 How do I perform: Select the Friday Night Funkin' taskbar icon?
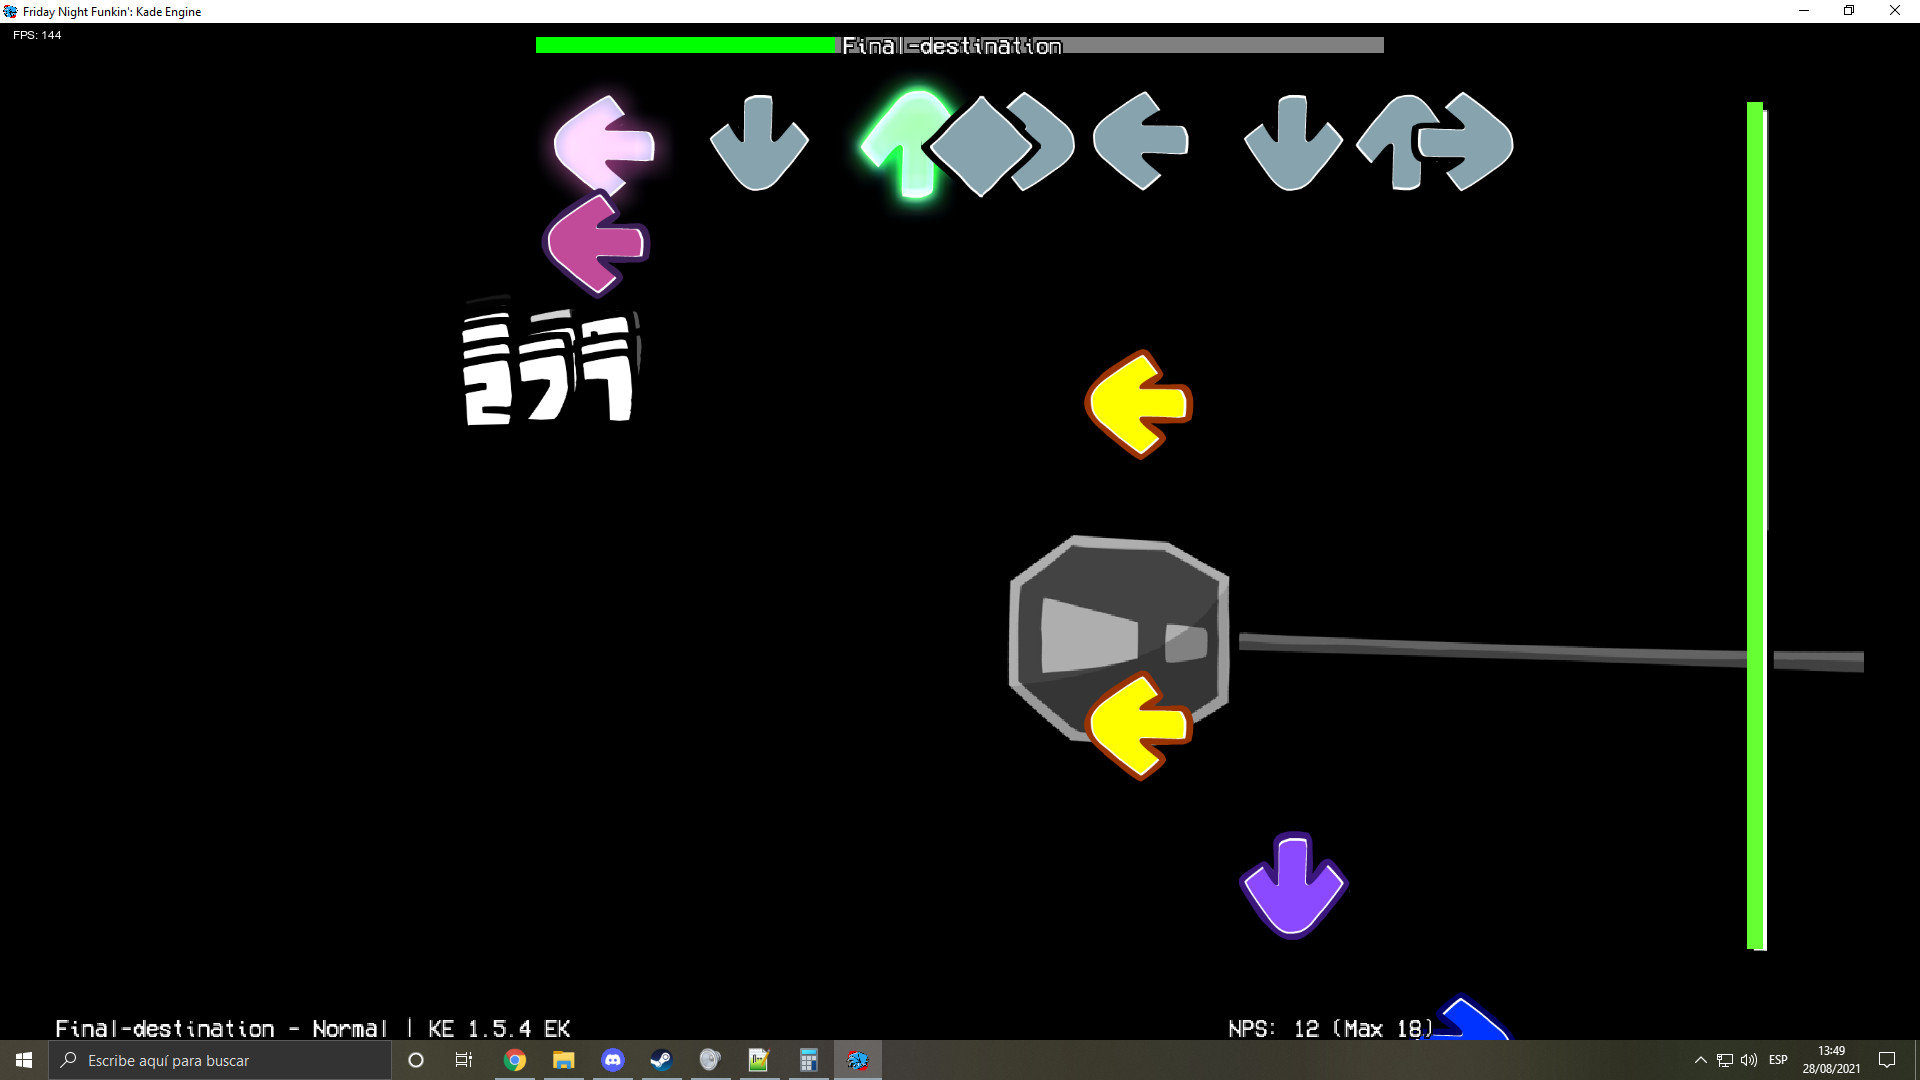[x=857, y=1060]
